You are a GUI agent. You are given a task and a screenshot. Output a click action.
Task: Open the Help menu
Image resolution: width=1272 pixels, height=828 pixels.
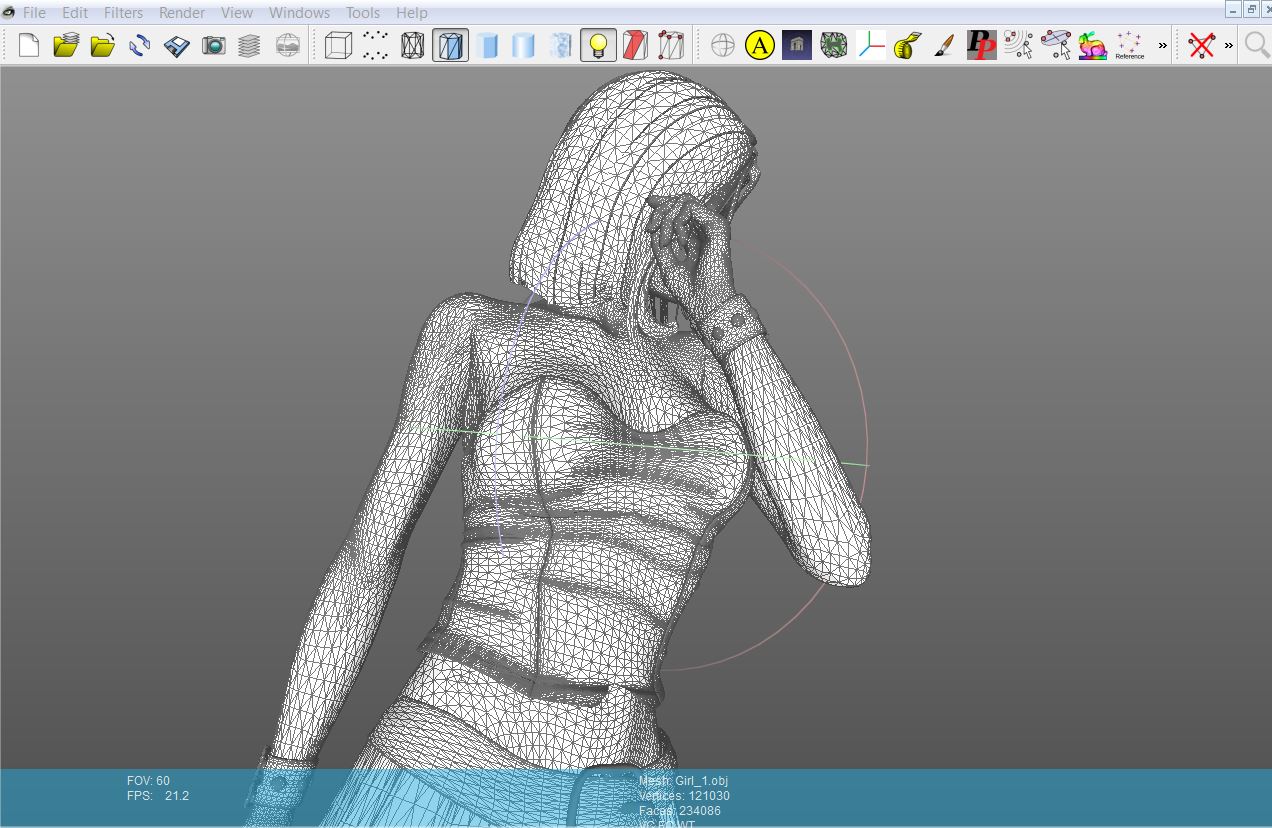point(412,13)
